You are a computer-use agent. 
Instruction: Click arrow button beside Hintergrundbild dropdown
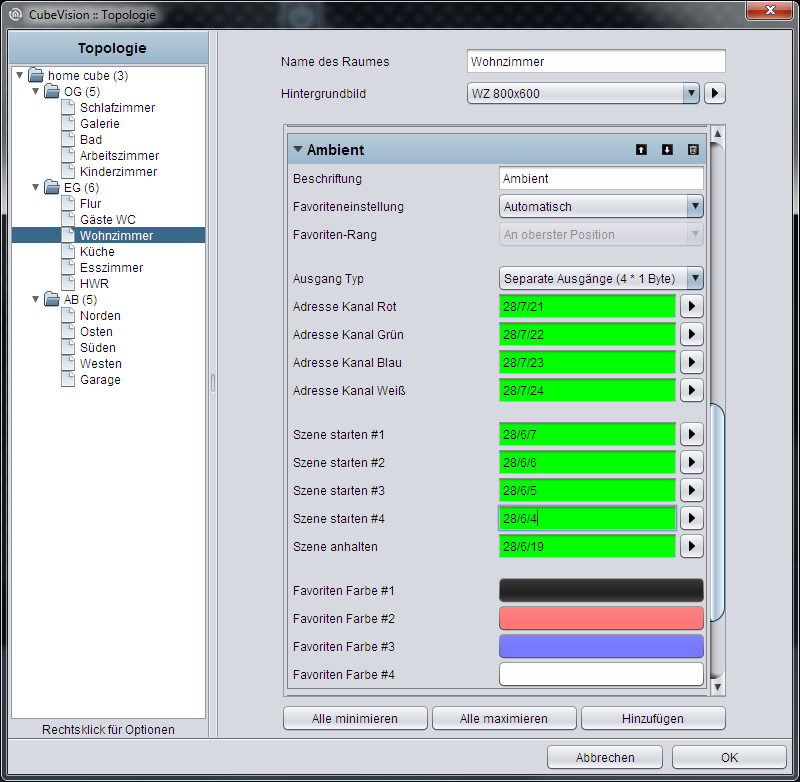click(x=714, y=93)
